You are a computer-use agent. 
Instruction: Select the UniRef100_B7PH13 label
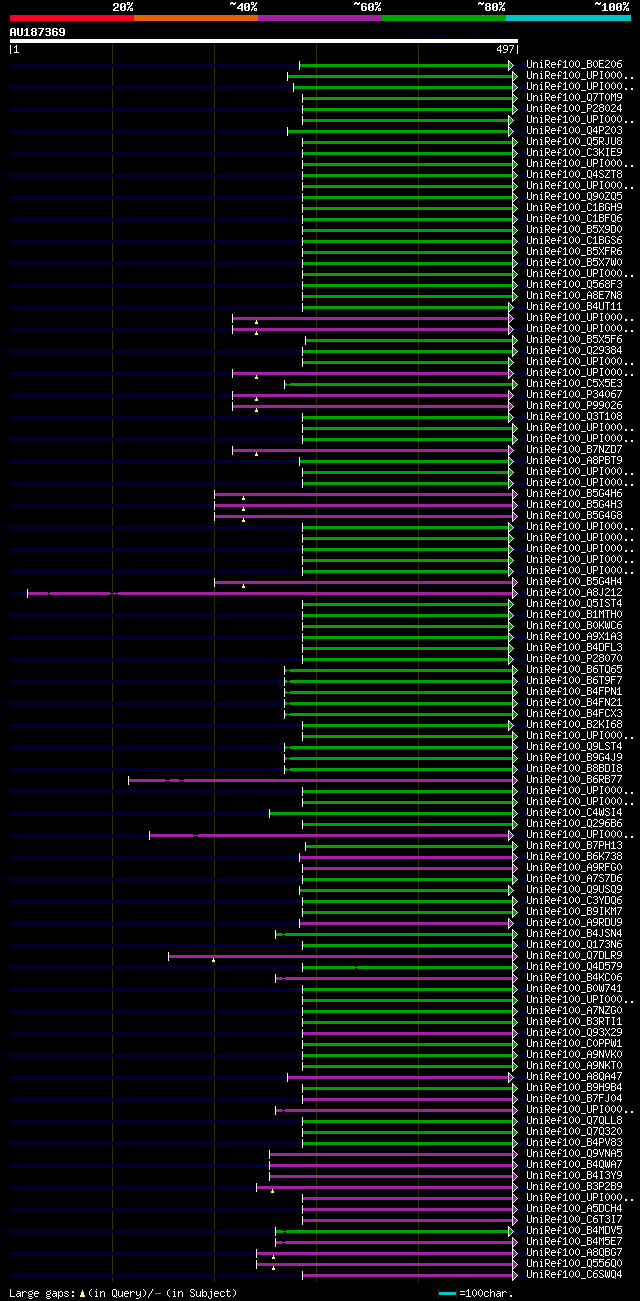(x=575, y=846)
